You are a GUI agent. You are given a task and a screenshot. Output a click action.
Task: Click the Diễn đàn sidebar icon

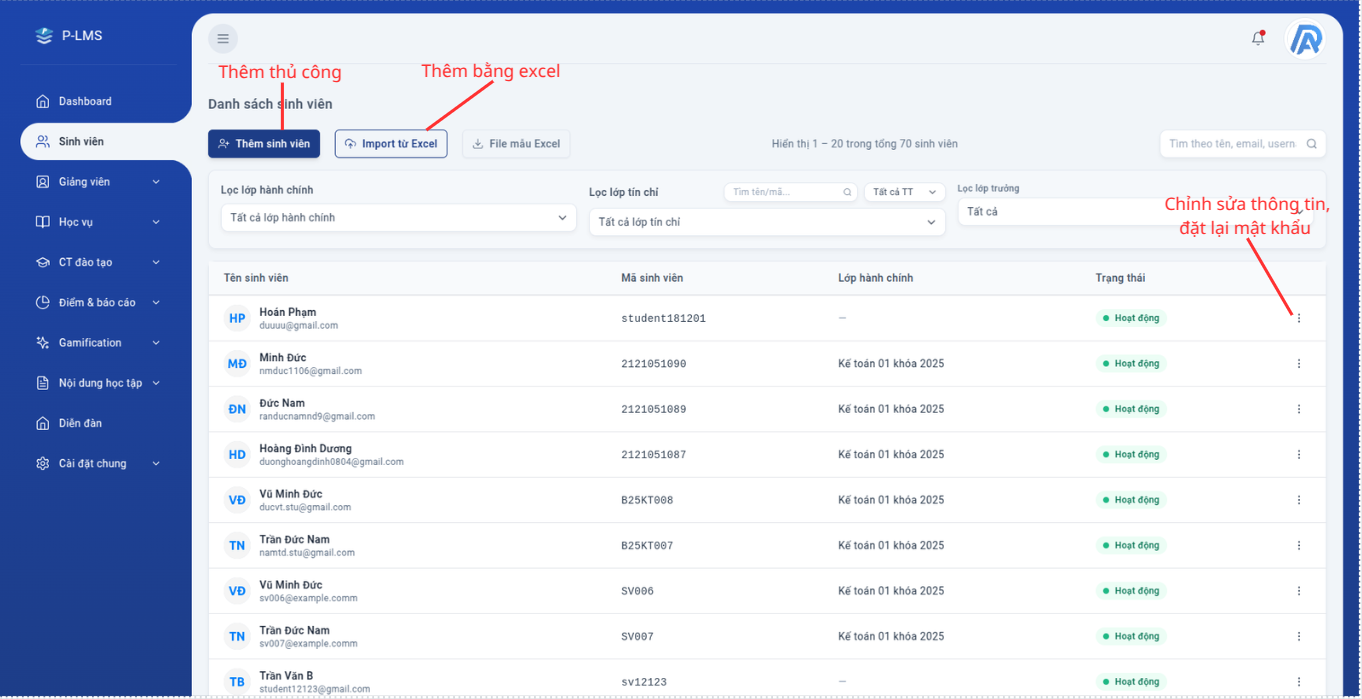tap(42, 423)
